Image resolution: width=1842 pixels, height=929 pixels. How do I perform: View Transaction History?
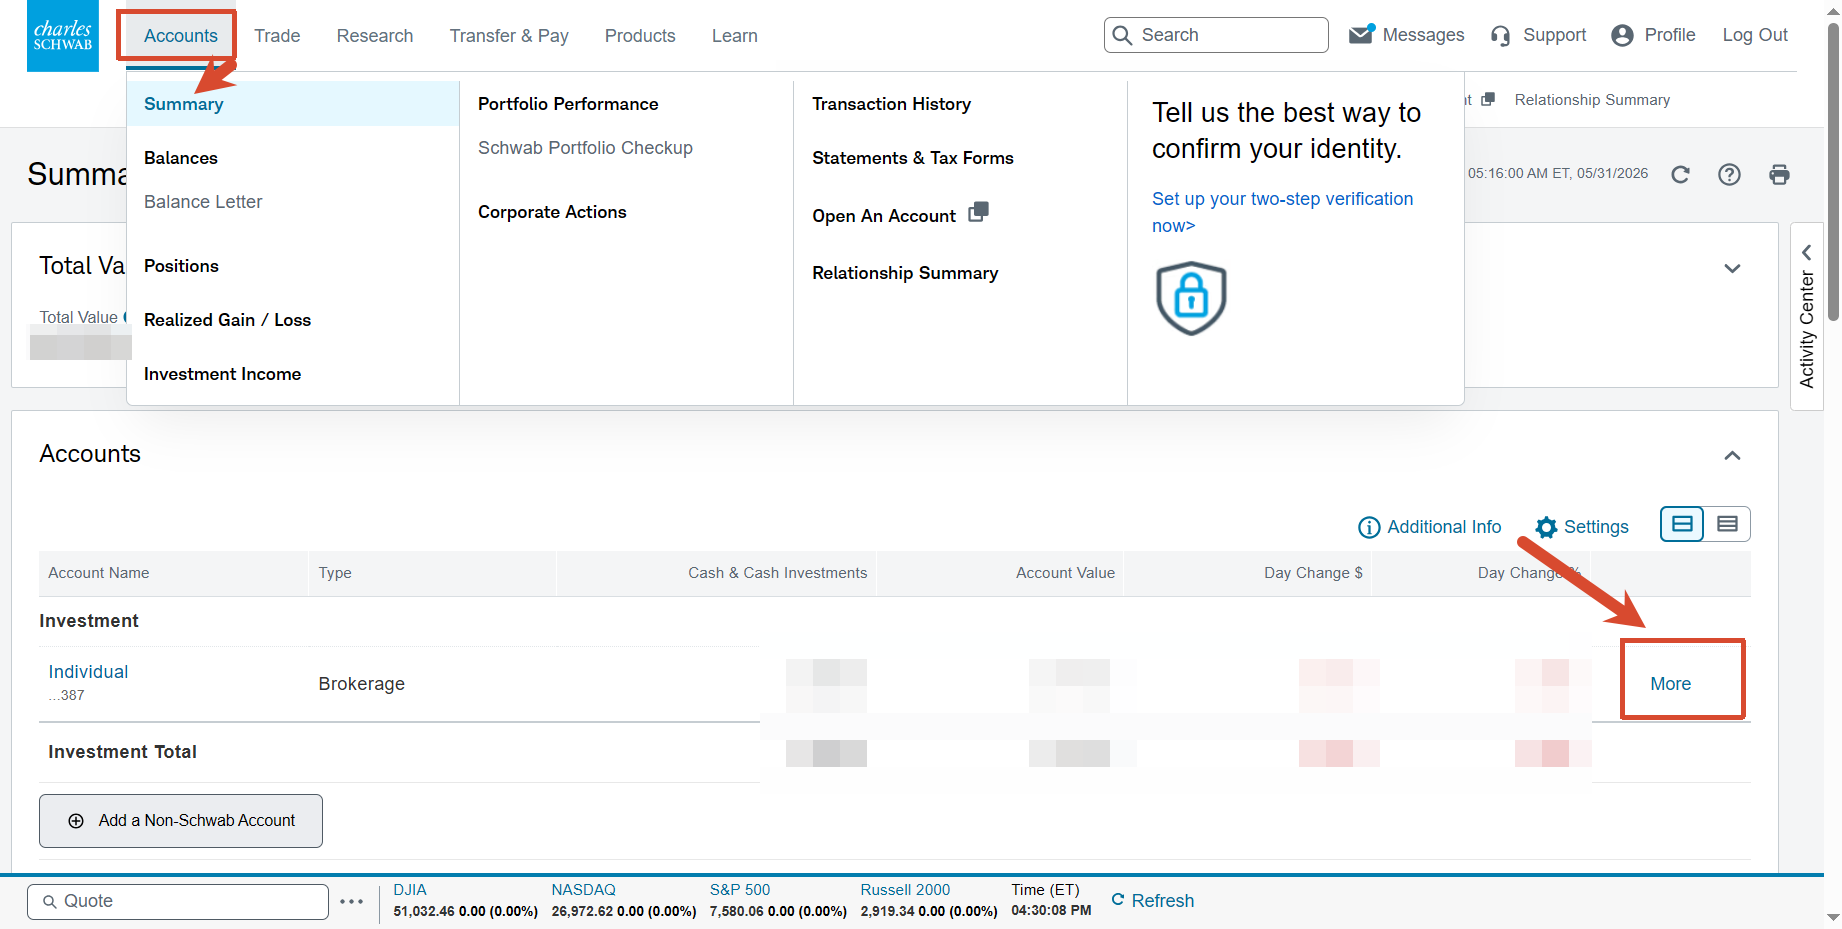click(x=891, y=104)
